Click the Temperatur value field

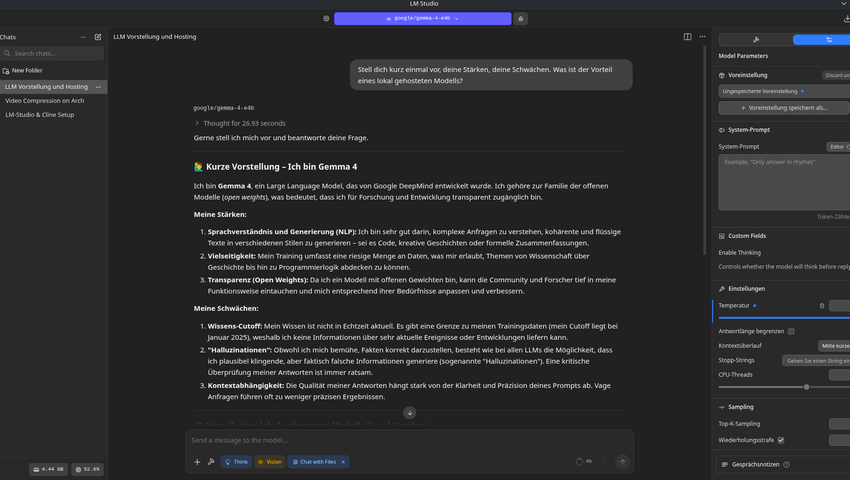coord(840,306)
